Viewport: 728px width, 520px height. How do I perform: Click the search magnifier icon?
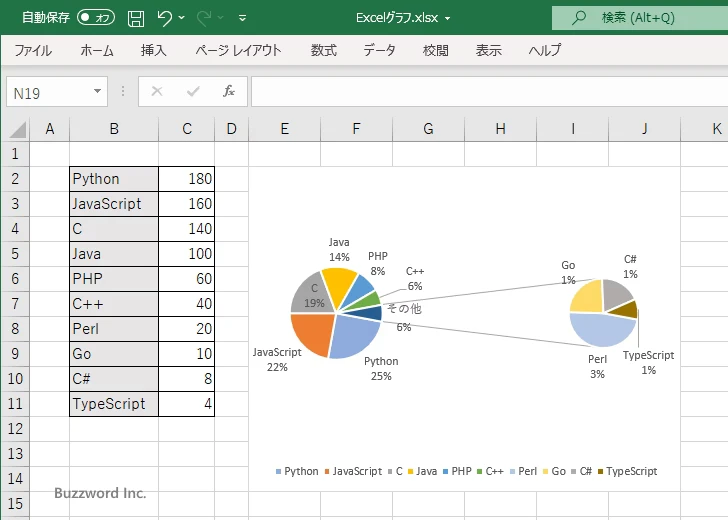578,18
